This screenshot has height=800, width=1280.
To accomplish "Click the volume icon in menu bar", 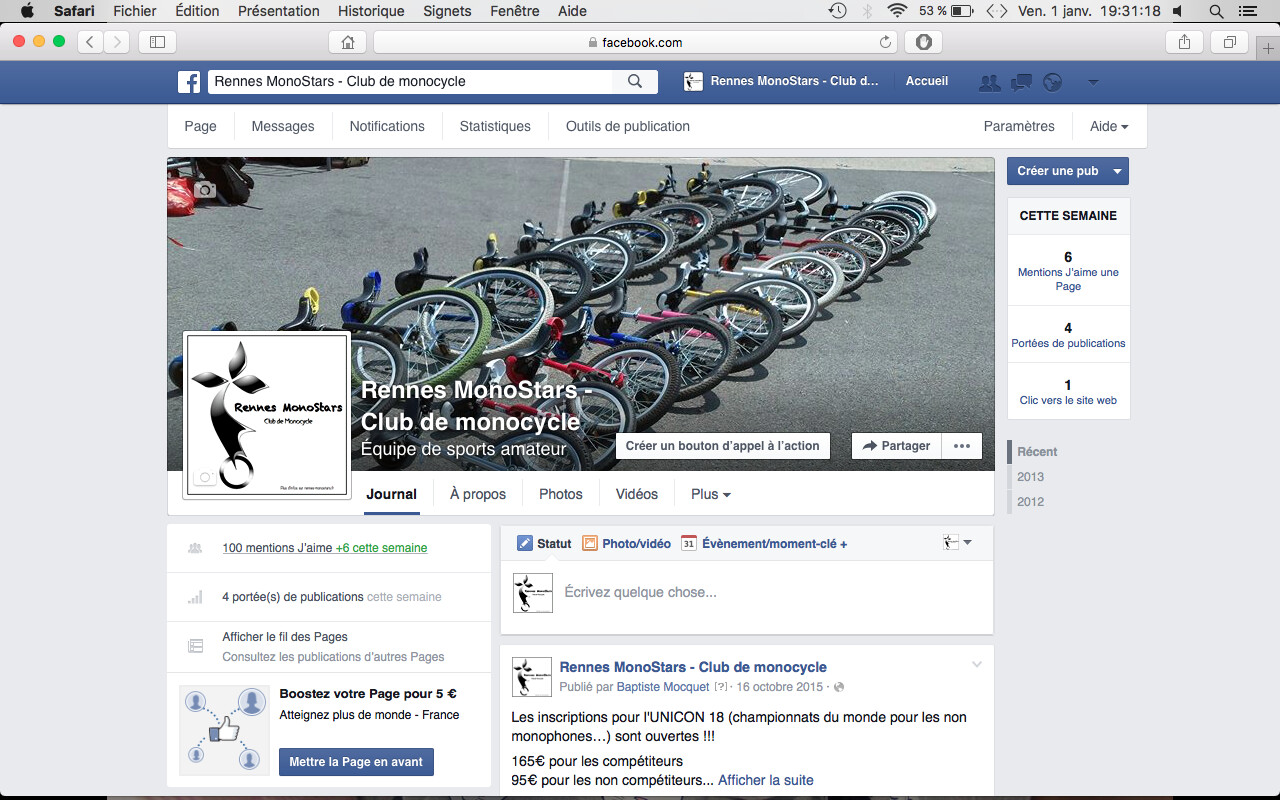I will 1179,11.
